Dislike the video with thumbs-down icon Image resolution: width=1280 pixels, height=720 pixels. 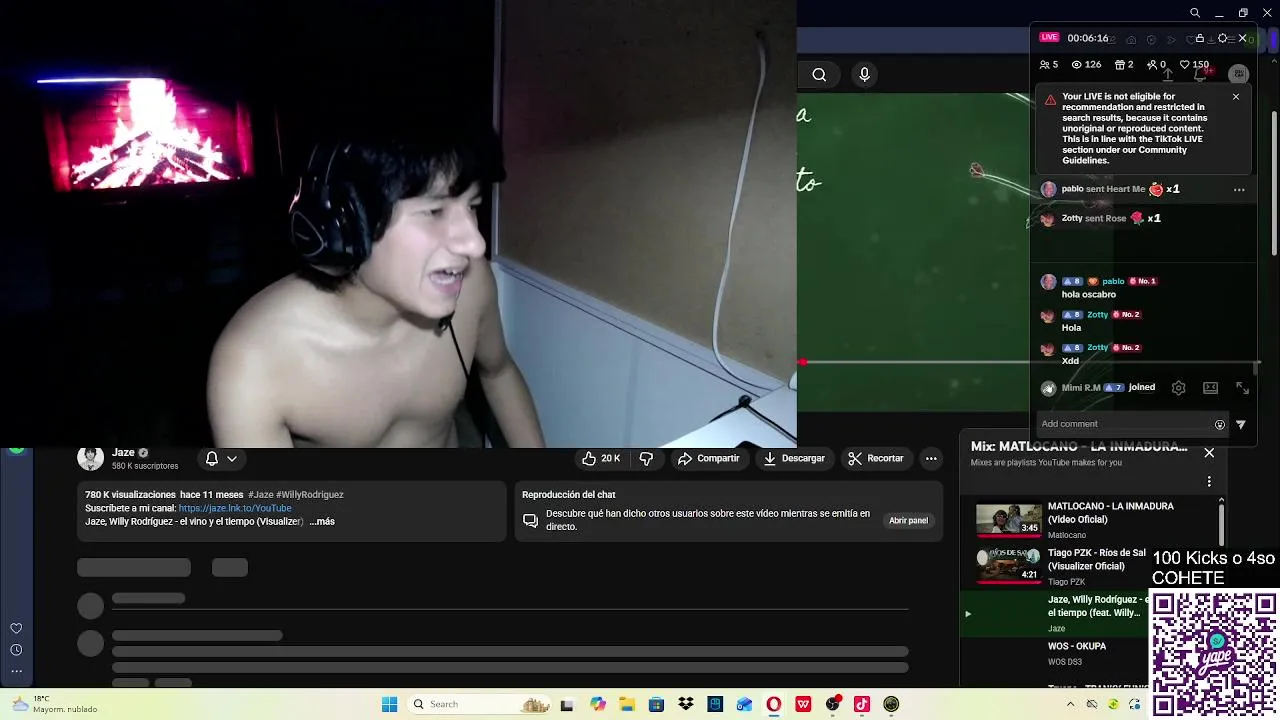pos(646,458)
